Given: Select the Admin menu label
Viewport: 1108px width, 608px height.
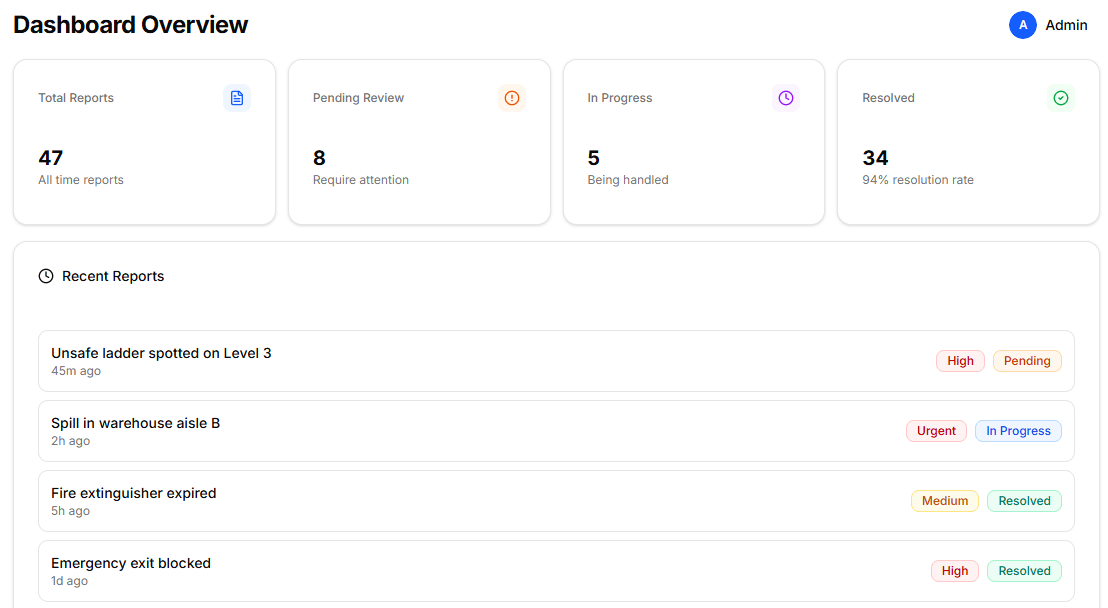Looking at the screenshot, I should (1067, 25).
